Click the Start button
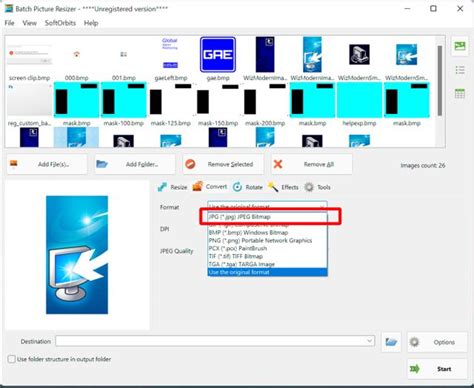The width and height of the screenshot is (474, 388). coord(437,369)
